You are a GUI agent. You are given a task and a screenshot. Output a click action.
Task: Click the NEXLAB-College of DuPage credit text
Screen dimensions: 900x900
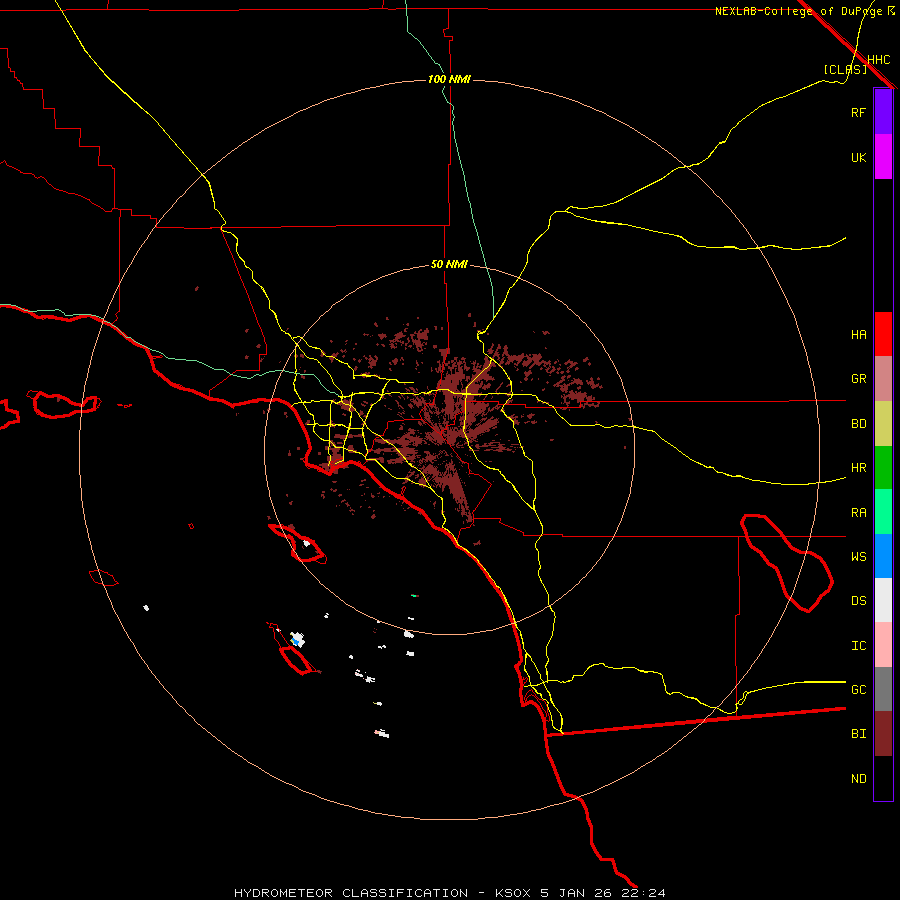(x=799, y=11)
